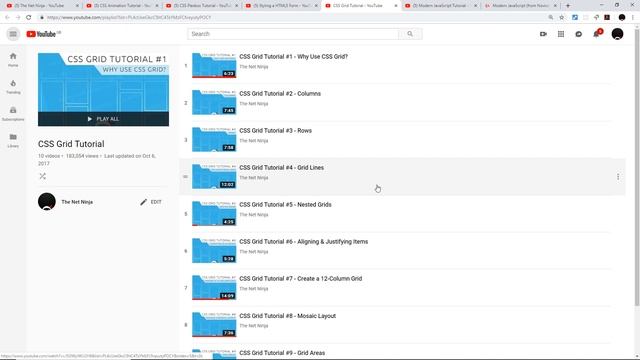
Task: Open the YouTube hamburger guide menu
Action: (x=13, y=34)
